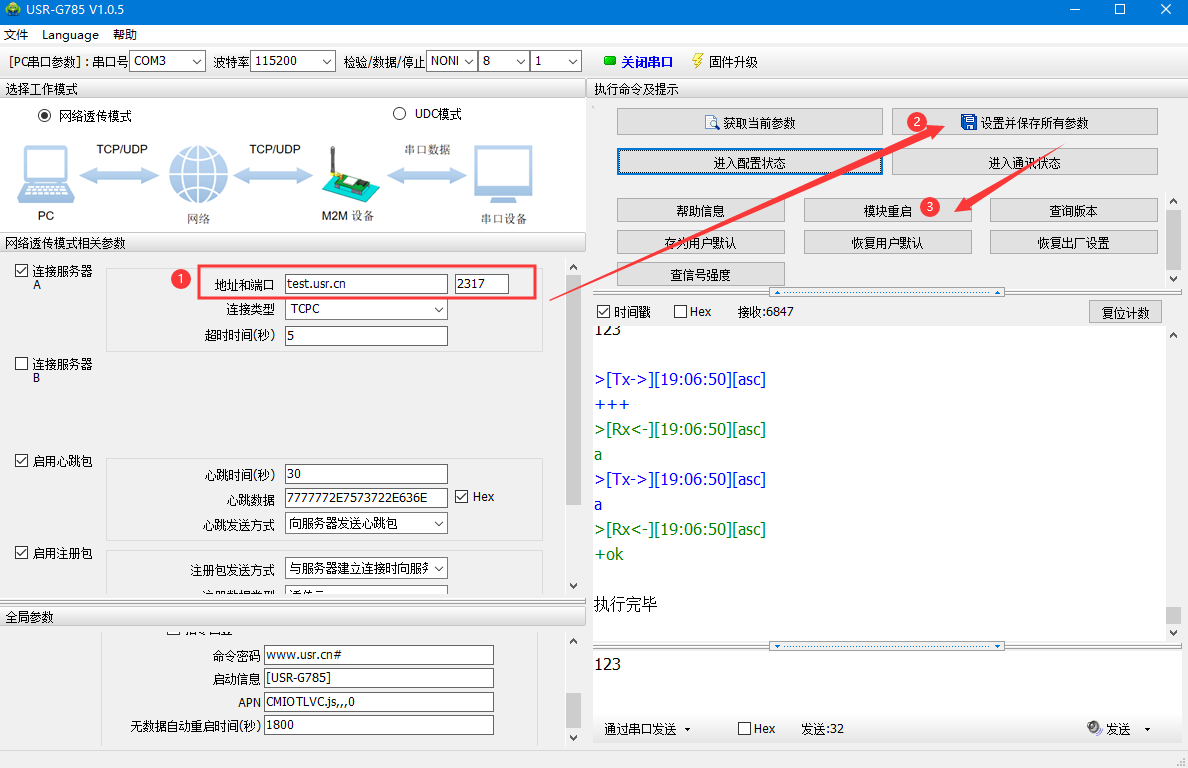
Task: Open the 文件 menu
Action: click(x=16, y=35)
